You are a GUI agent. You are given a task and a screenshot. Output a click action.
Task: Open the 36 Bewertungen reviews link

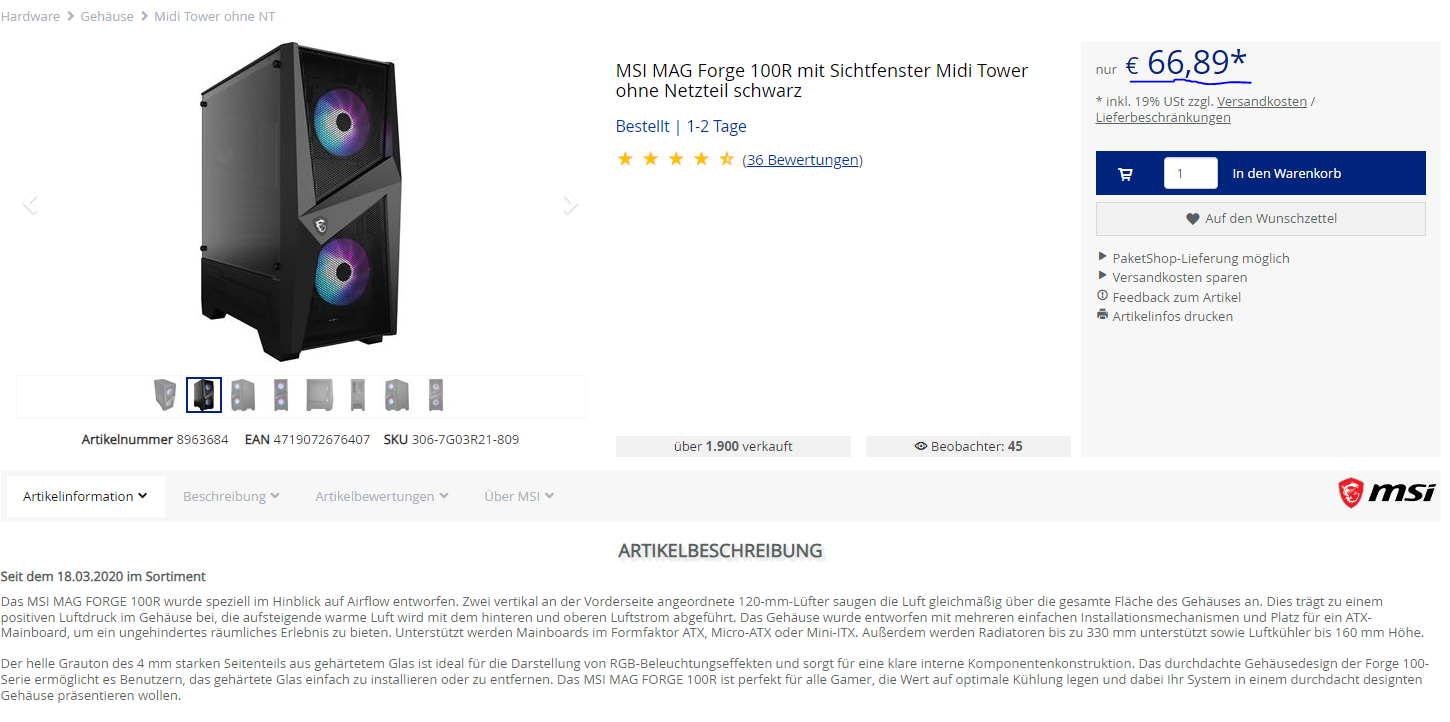click(802, 160)
